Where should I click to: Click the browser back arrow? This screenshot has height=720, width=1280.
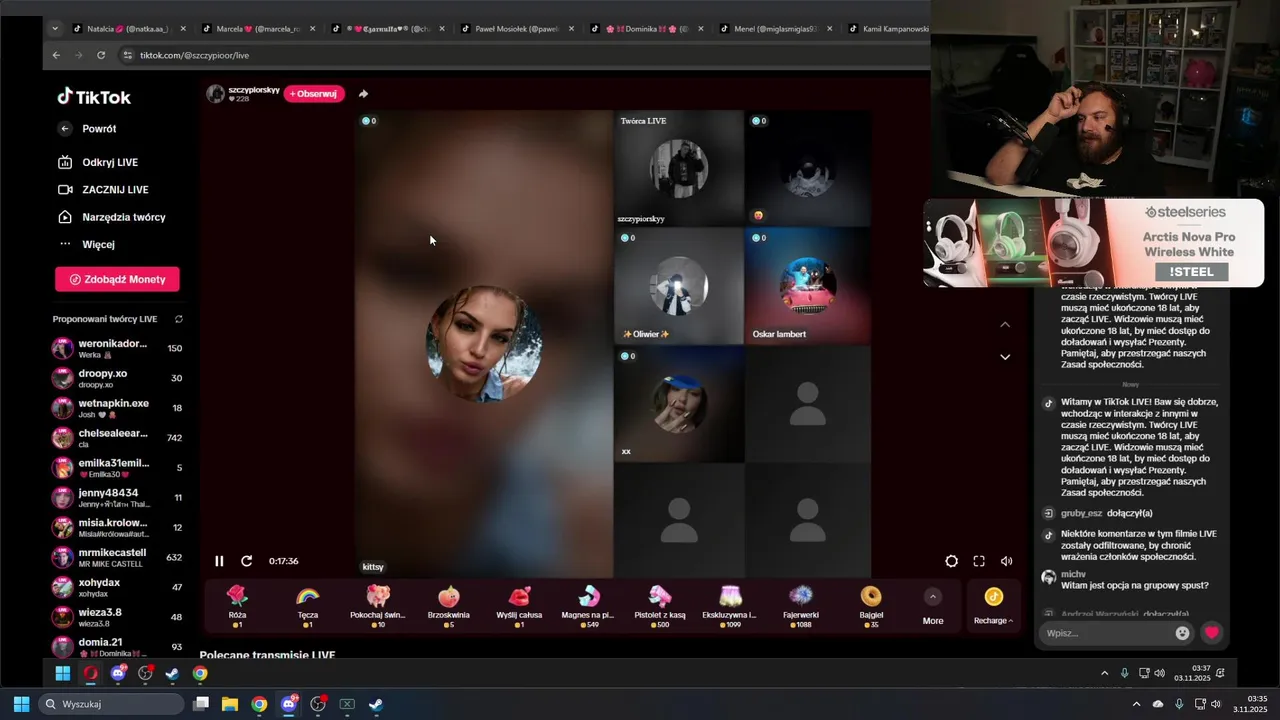click(56, 55)
